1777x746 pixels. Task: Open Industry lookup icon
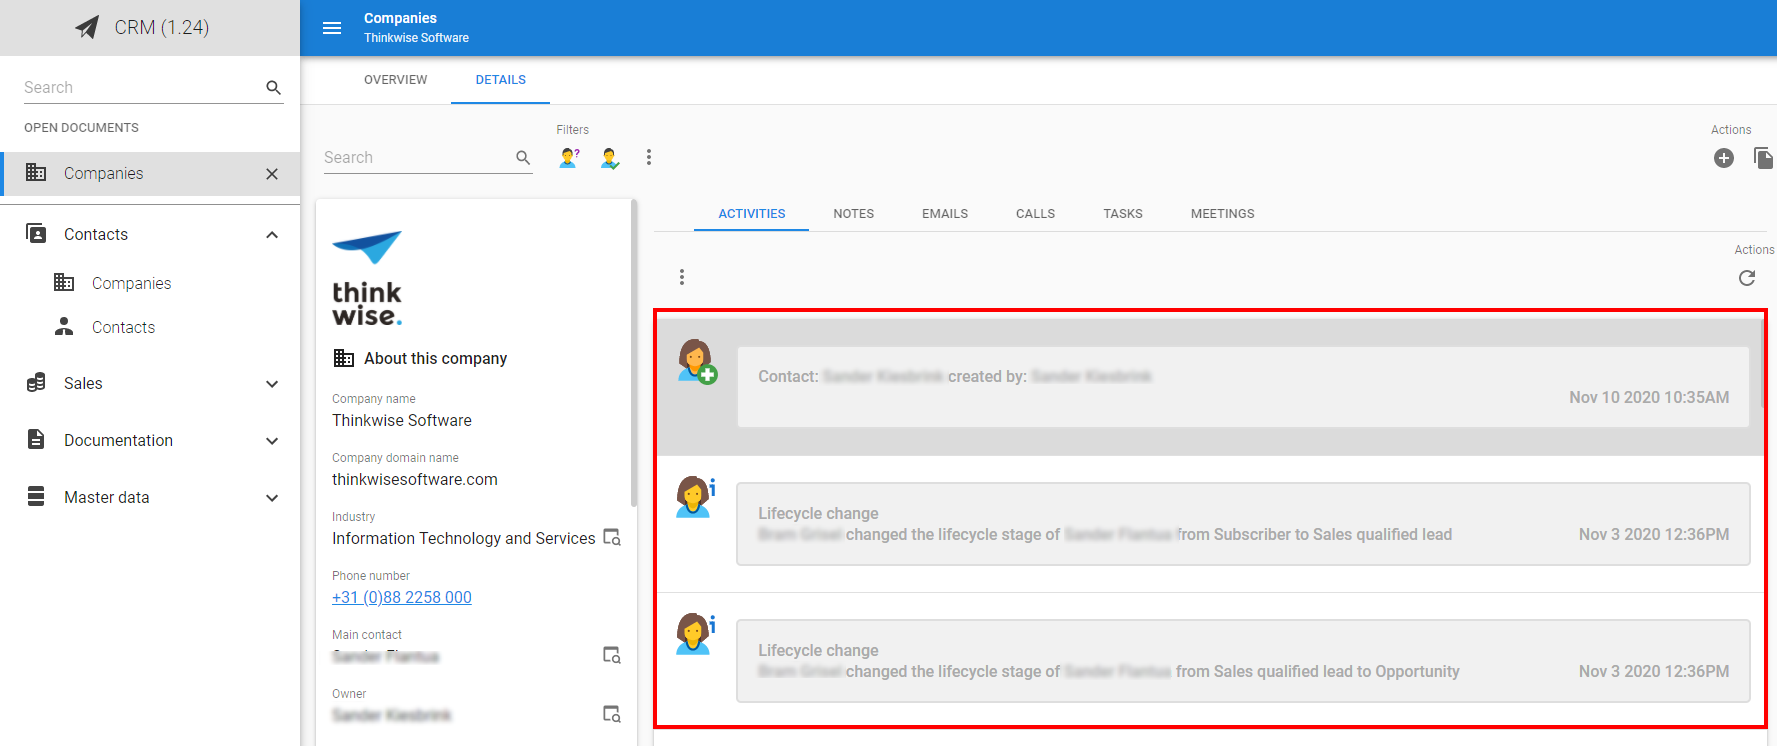click(x=612, y=538)
